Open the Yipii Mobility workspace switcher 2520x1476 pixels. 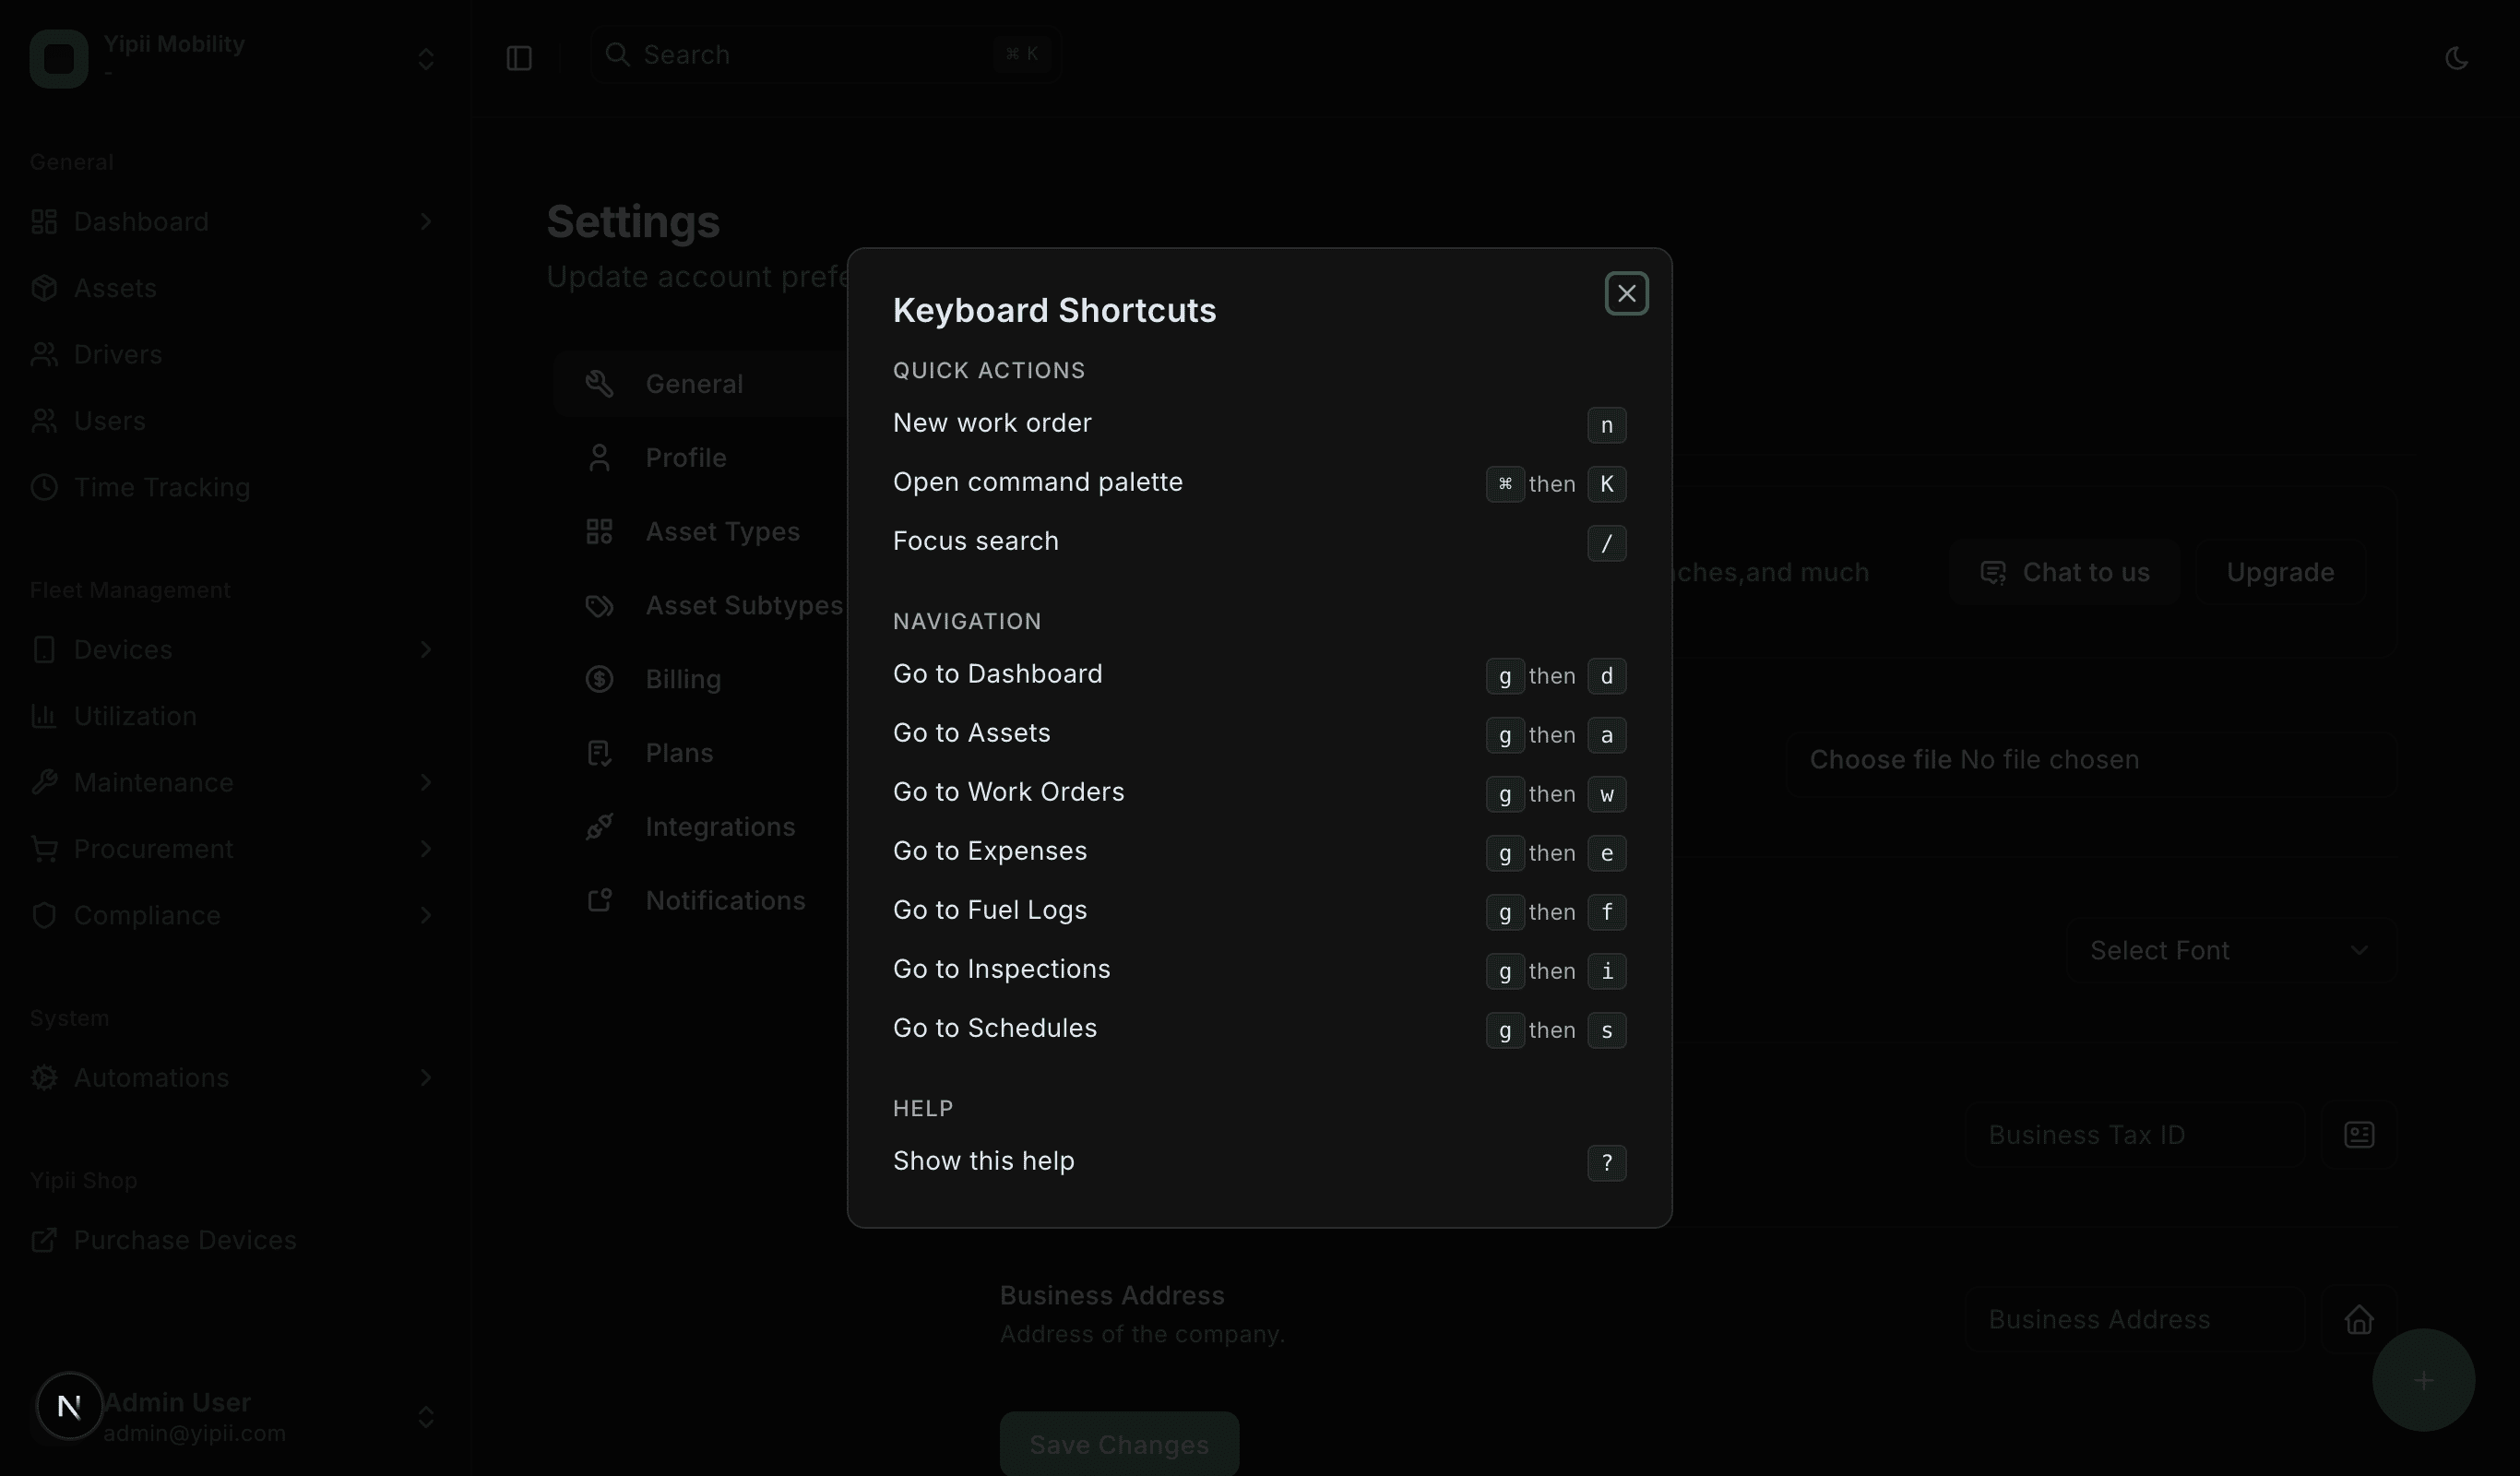click(x=235, y=58)
